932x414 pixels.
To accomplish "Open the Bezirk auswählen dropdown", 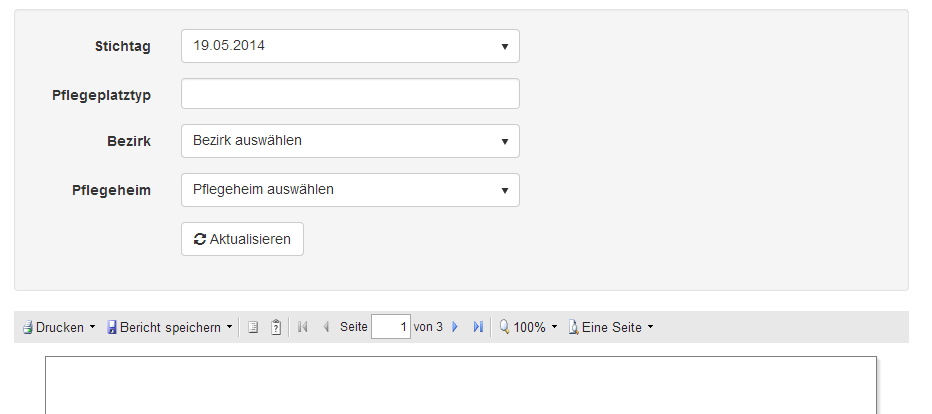I will 350,141.
